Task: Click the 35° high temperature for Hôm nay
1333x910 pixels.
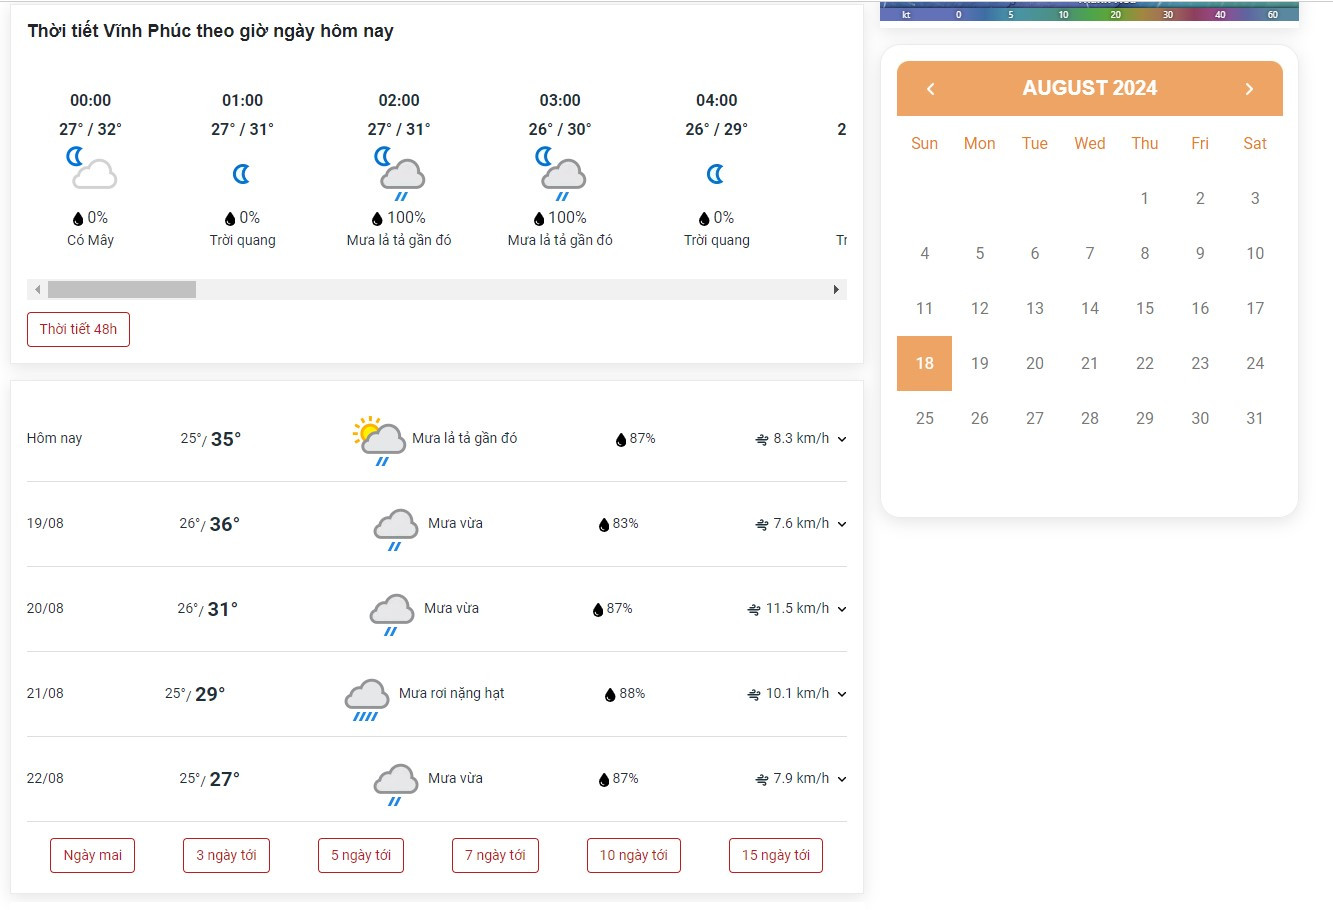Action: tap(226, 439)
